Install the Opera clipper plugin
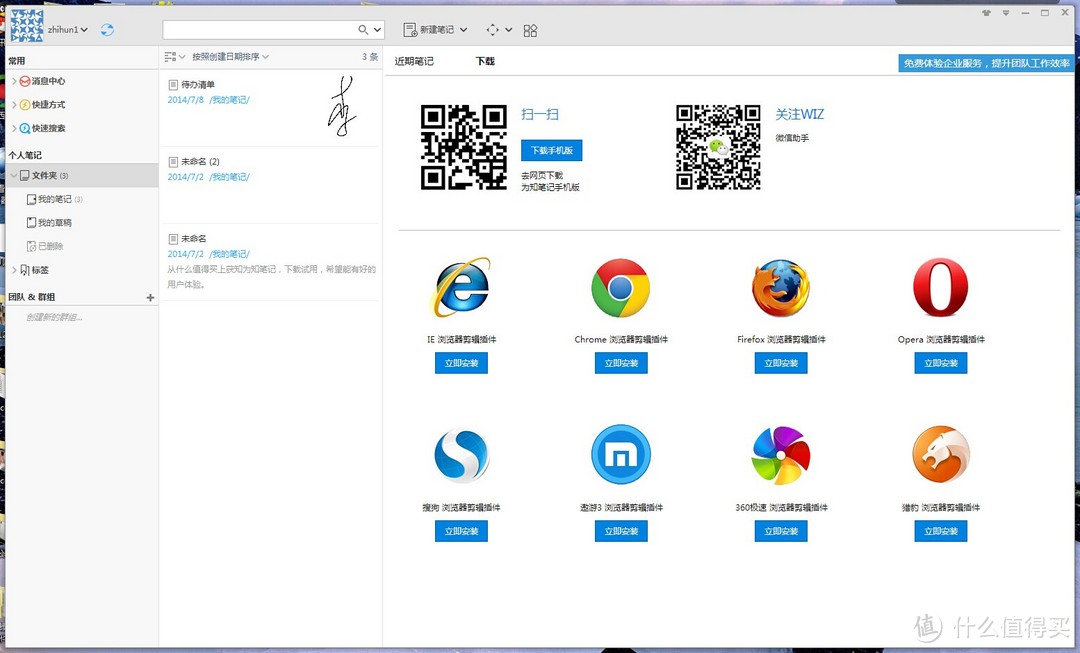This screenshot has width=1080, height=653. (941, 363)
